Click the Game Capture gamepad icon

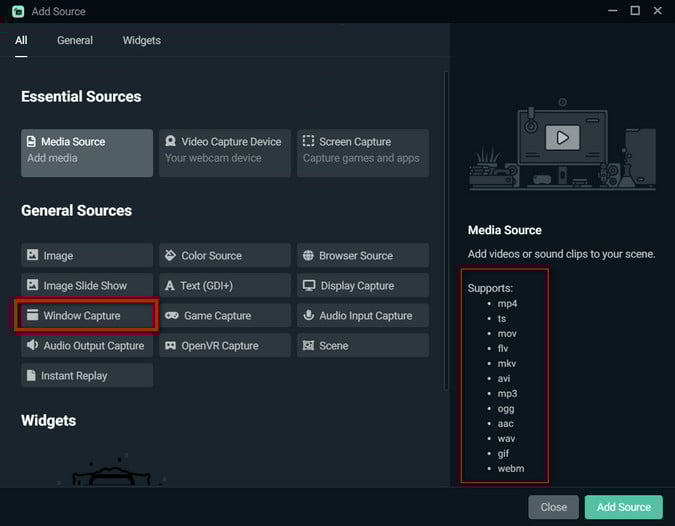172,316
